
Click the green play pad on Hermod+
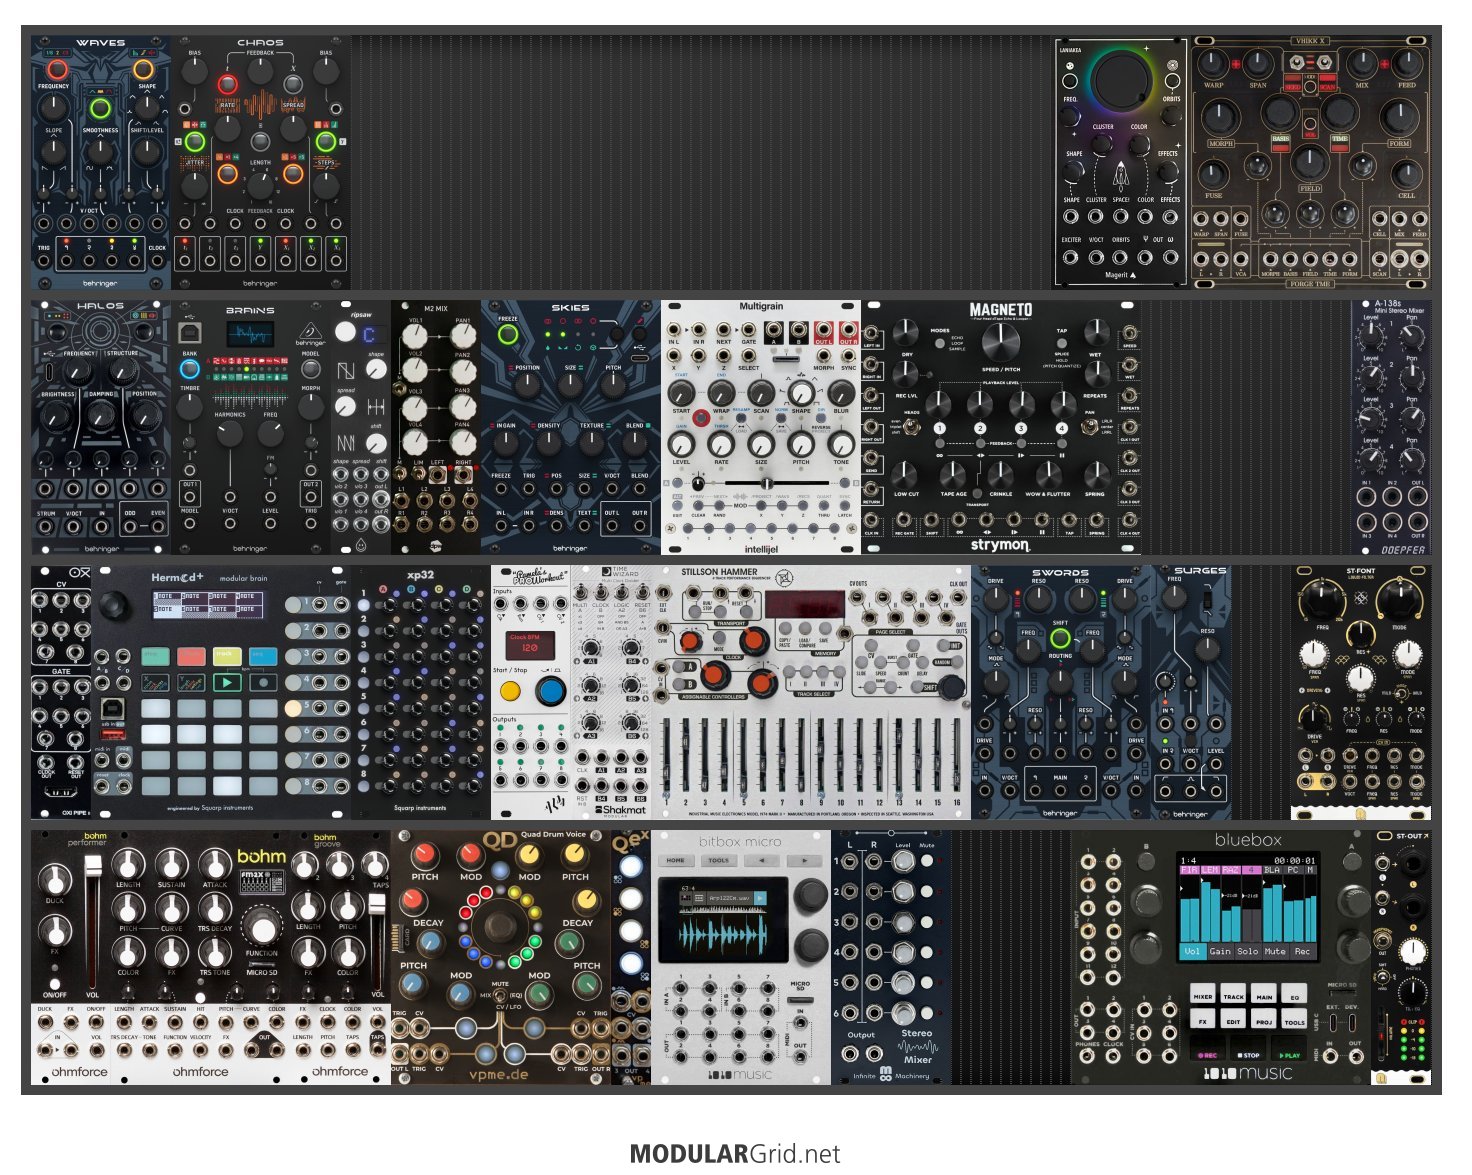pyautogui.click(x=227, y=682)
